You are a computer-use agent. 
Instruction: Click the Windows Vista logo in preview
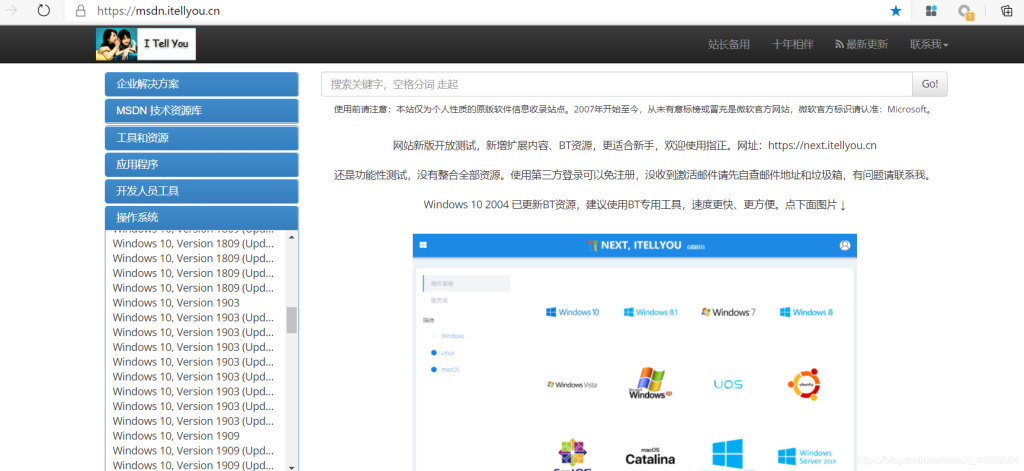click(x=572, y=385)
